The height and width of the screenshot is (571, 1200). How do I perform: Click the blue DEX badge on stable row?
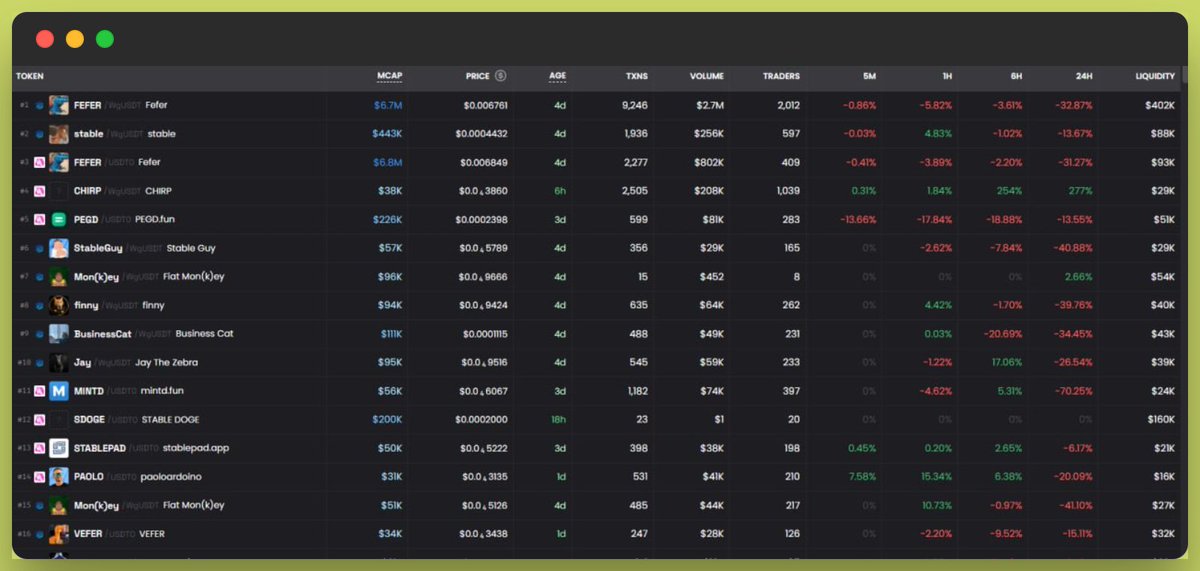(40, 134)
